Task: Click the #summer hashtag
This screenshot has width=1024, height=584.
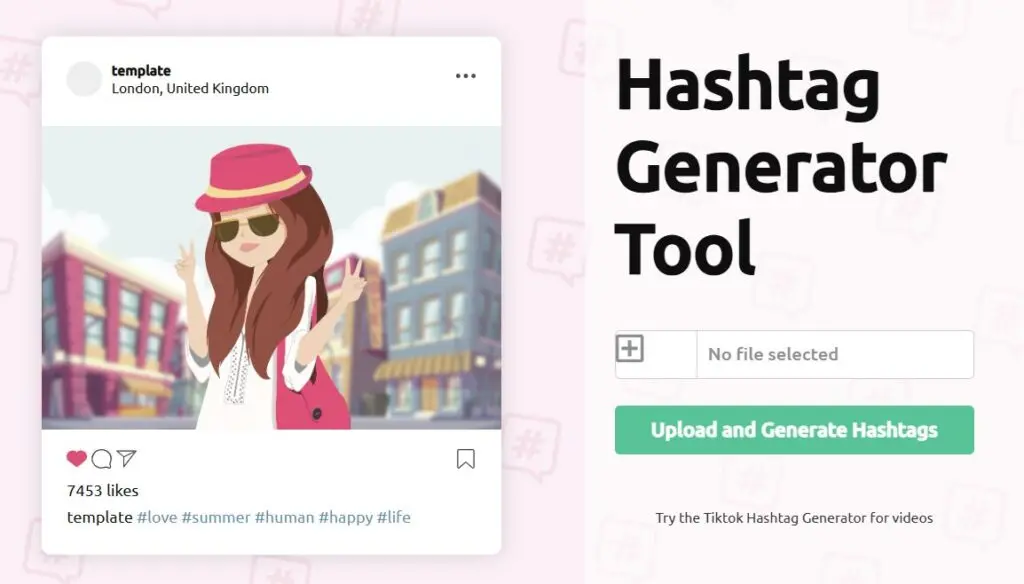Action: [215, 517]
